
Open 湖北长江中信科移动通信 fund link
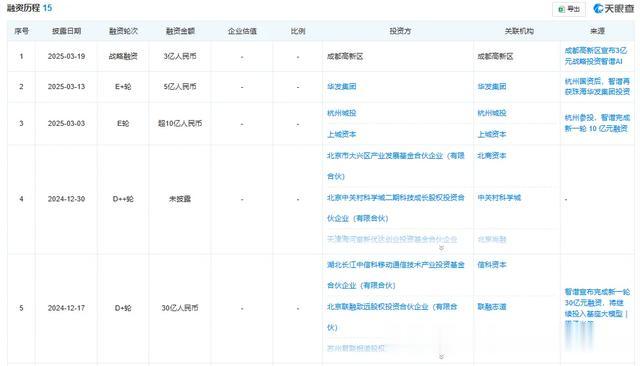click(x=396, y=275)
